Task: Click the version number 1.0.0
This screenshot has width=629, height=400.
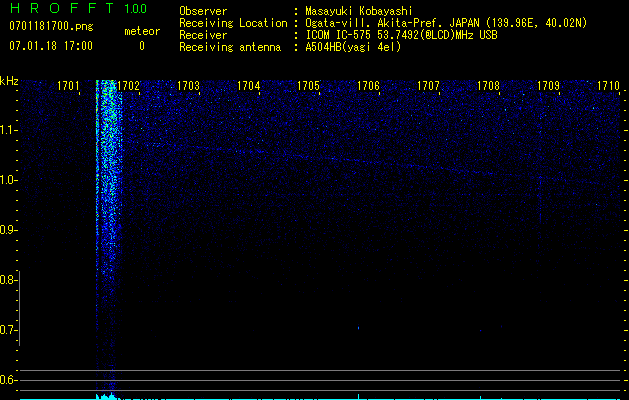Action: (136, 8)
